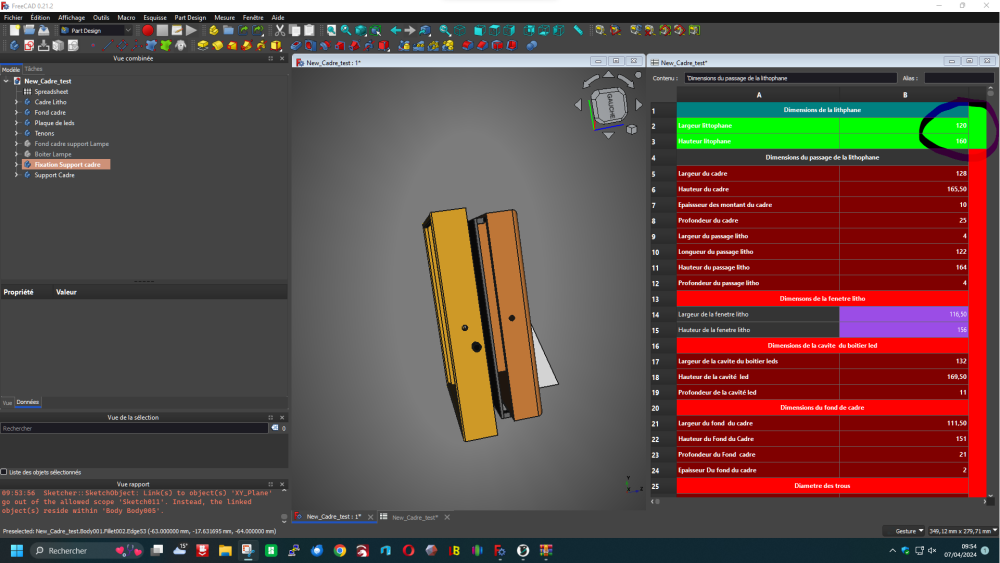The image size is (1000, 563).
Task: Switch to the New_Cadre_test spreadsheet tab
Action: tap(413, 517)
